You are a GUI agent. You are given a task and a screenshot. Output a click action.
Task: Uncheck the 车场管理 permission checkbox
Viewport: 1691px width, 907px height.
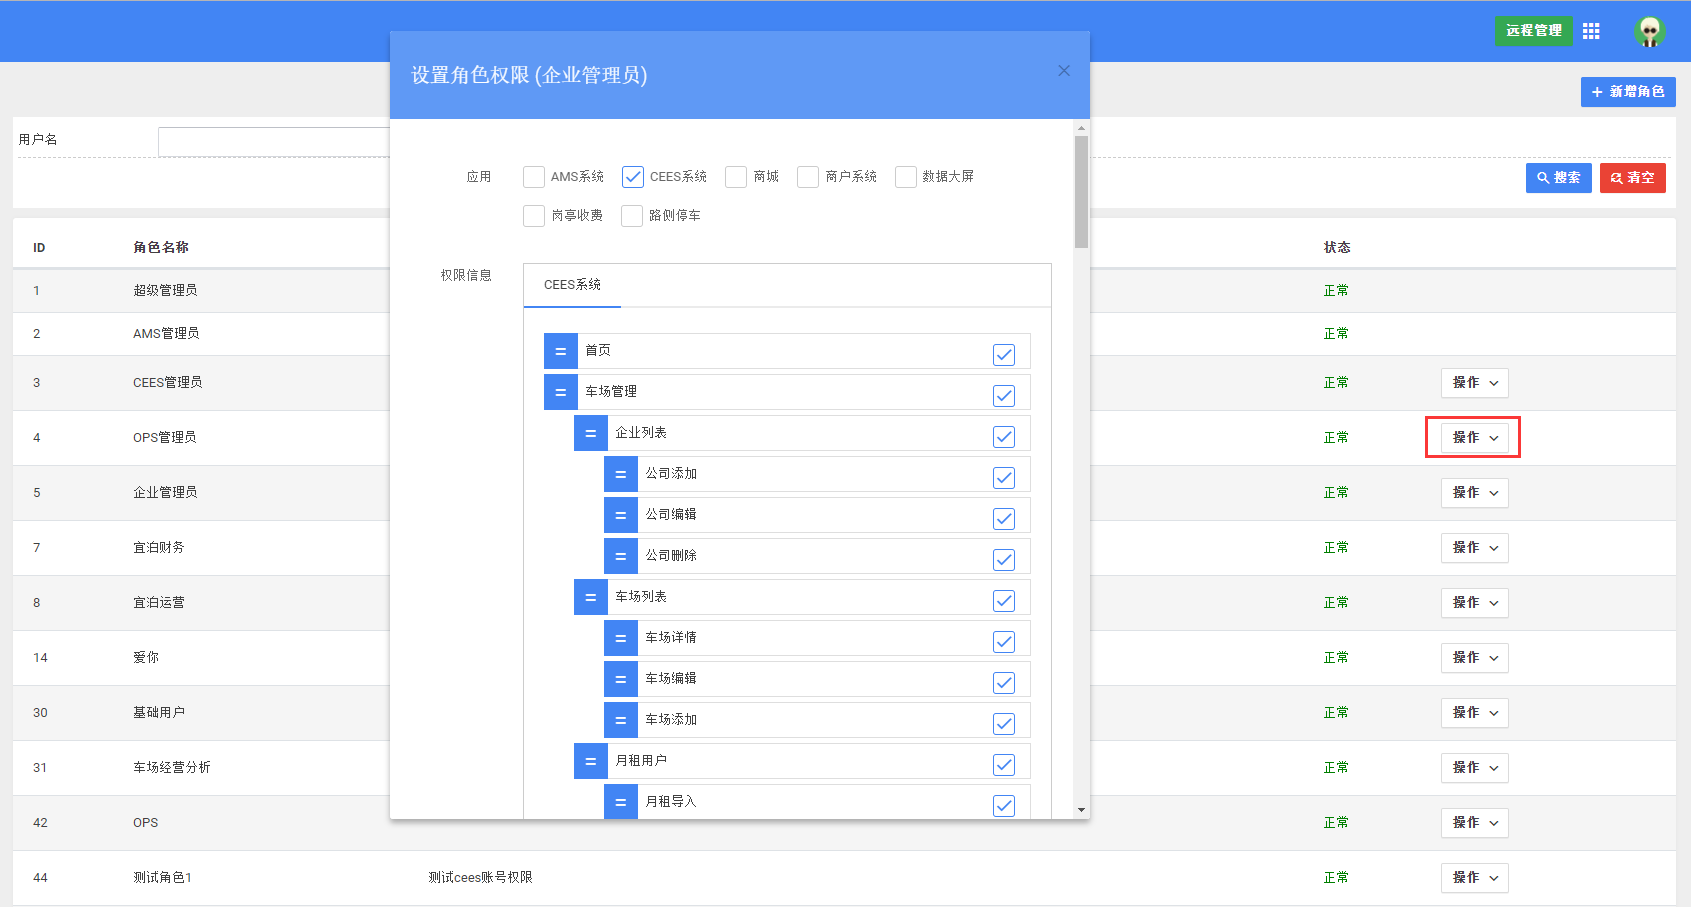1004,396
